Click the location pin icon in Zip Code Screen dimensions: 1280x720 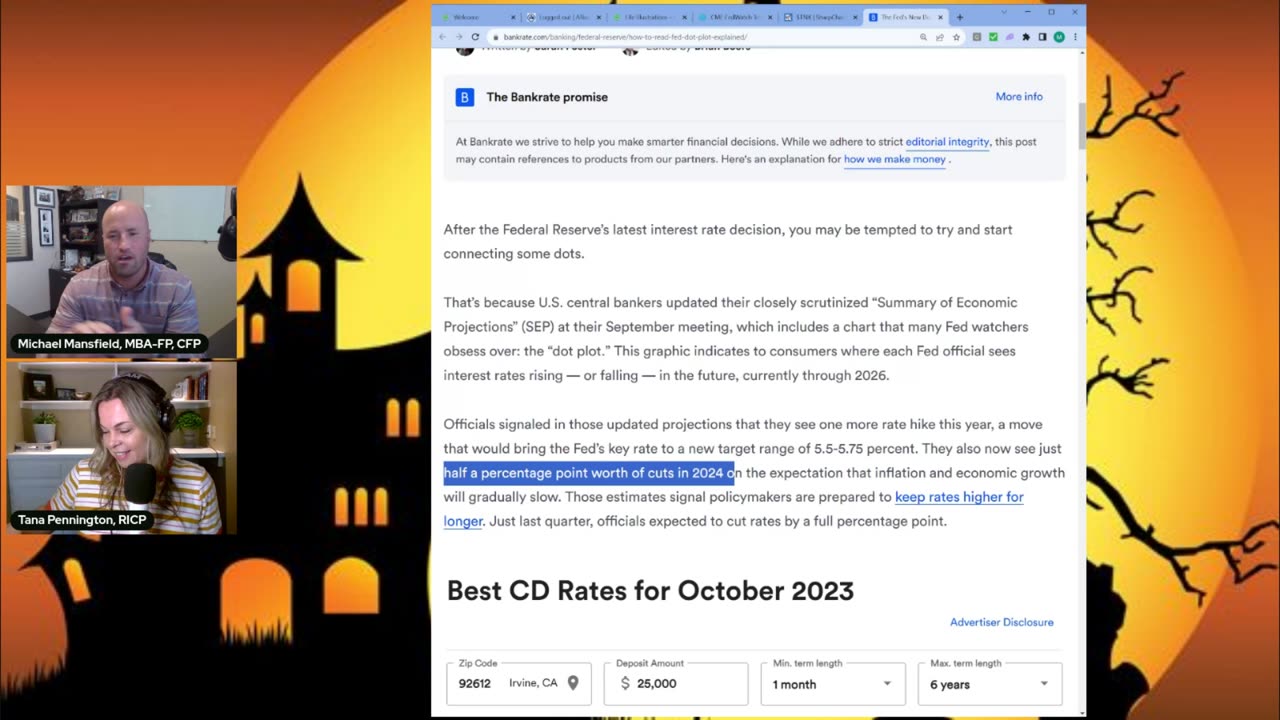pyautogui.click(x=573, y=683)
